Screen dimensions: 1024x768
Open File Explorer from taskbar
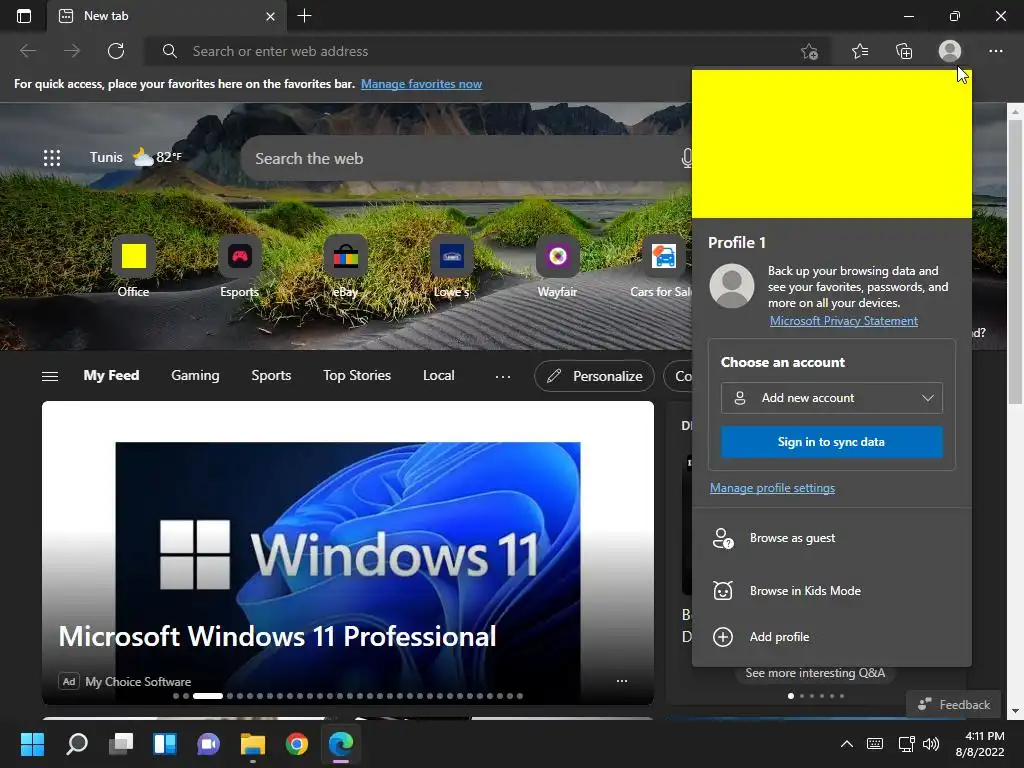253,744
